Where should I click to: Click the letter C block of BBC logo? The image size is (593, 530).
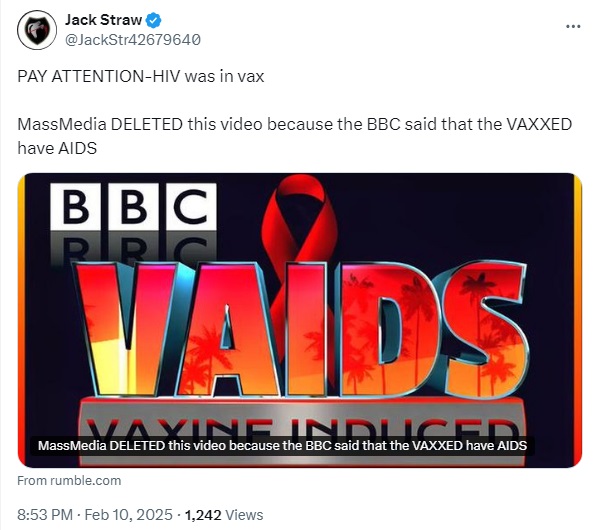[191, 206]
